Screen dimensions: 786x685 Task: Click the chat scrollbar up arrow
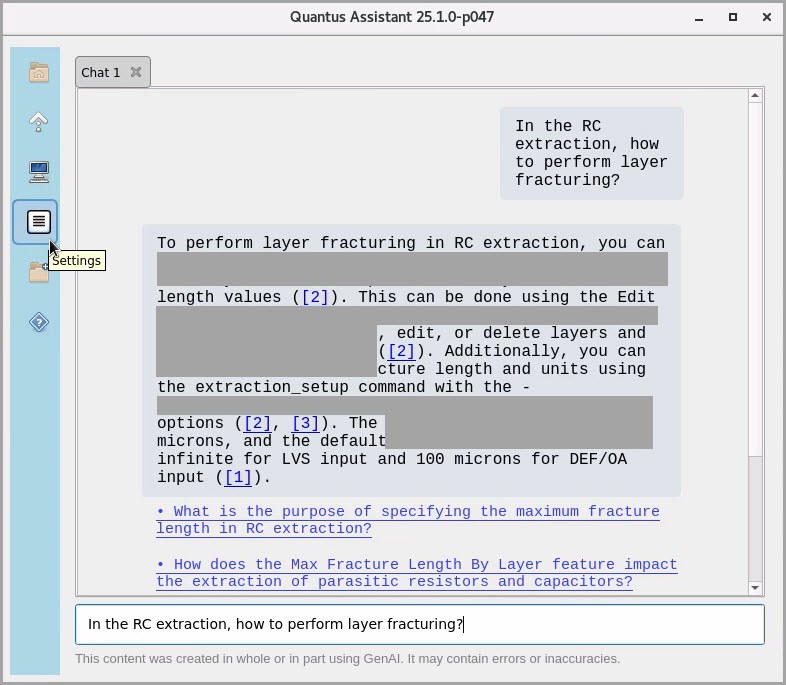[755, 95]
